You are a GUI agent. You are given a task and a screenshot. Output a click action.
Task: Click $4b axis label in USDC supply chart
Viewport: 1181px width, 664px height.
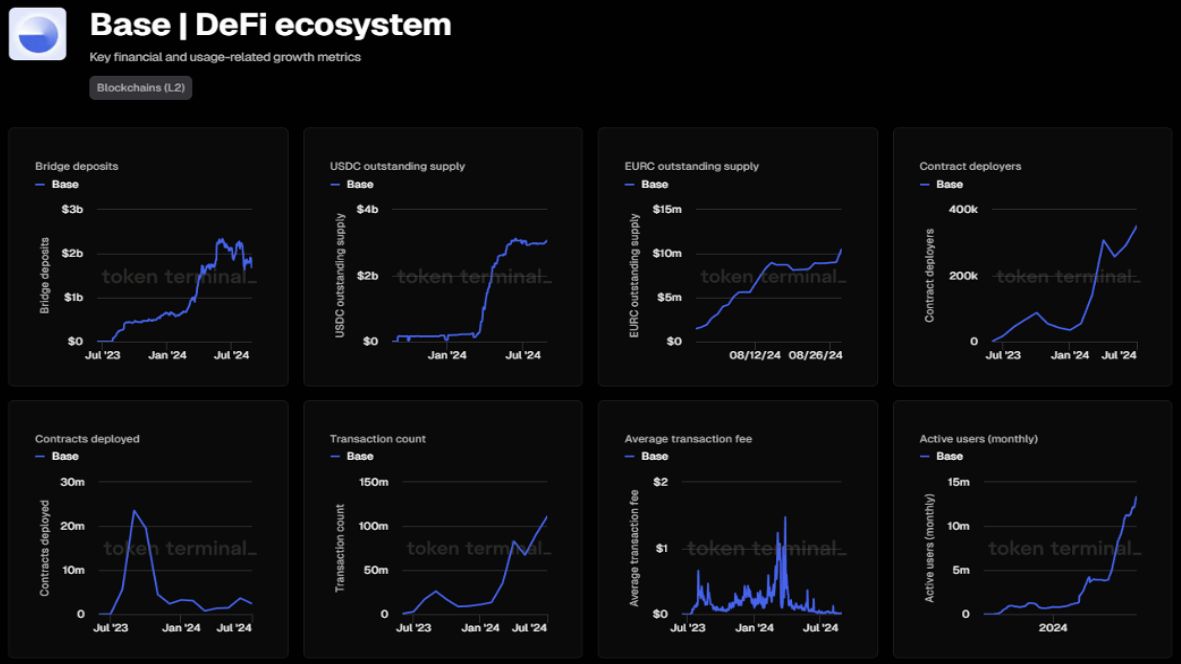point(368,209)
